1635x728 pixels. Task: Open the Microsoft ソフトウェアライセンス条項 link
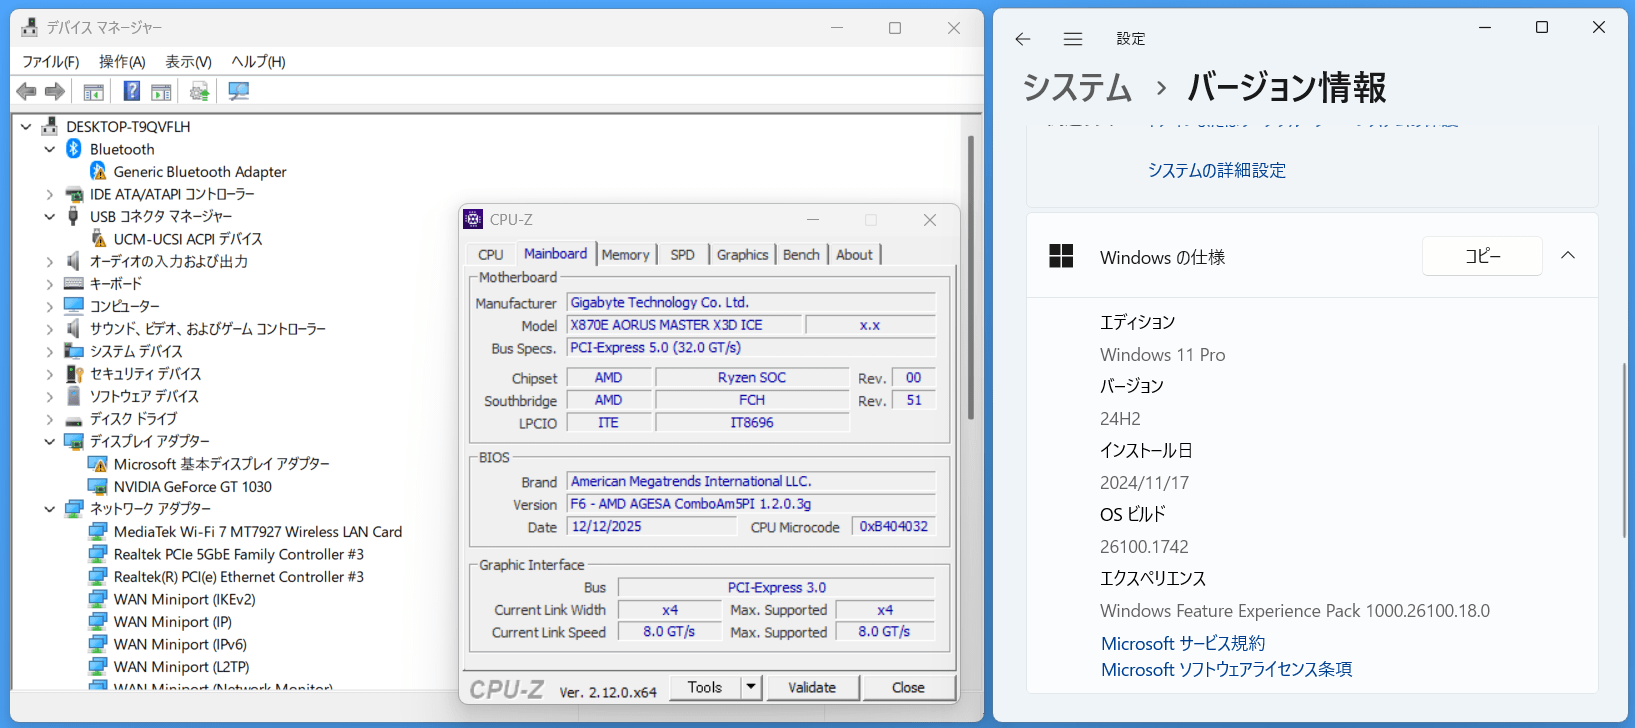[1226, 670]
